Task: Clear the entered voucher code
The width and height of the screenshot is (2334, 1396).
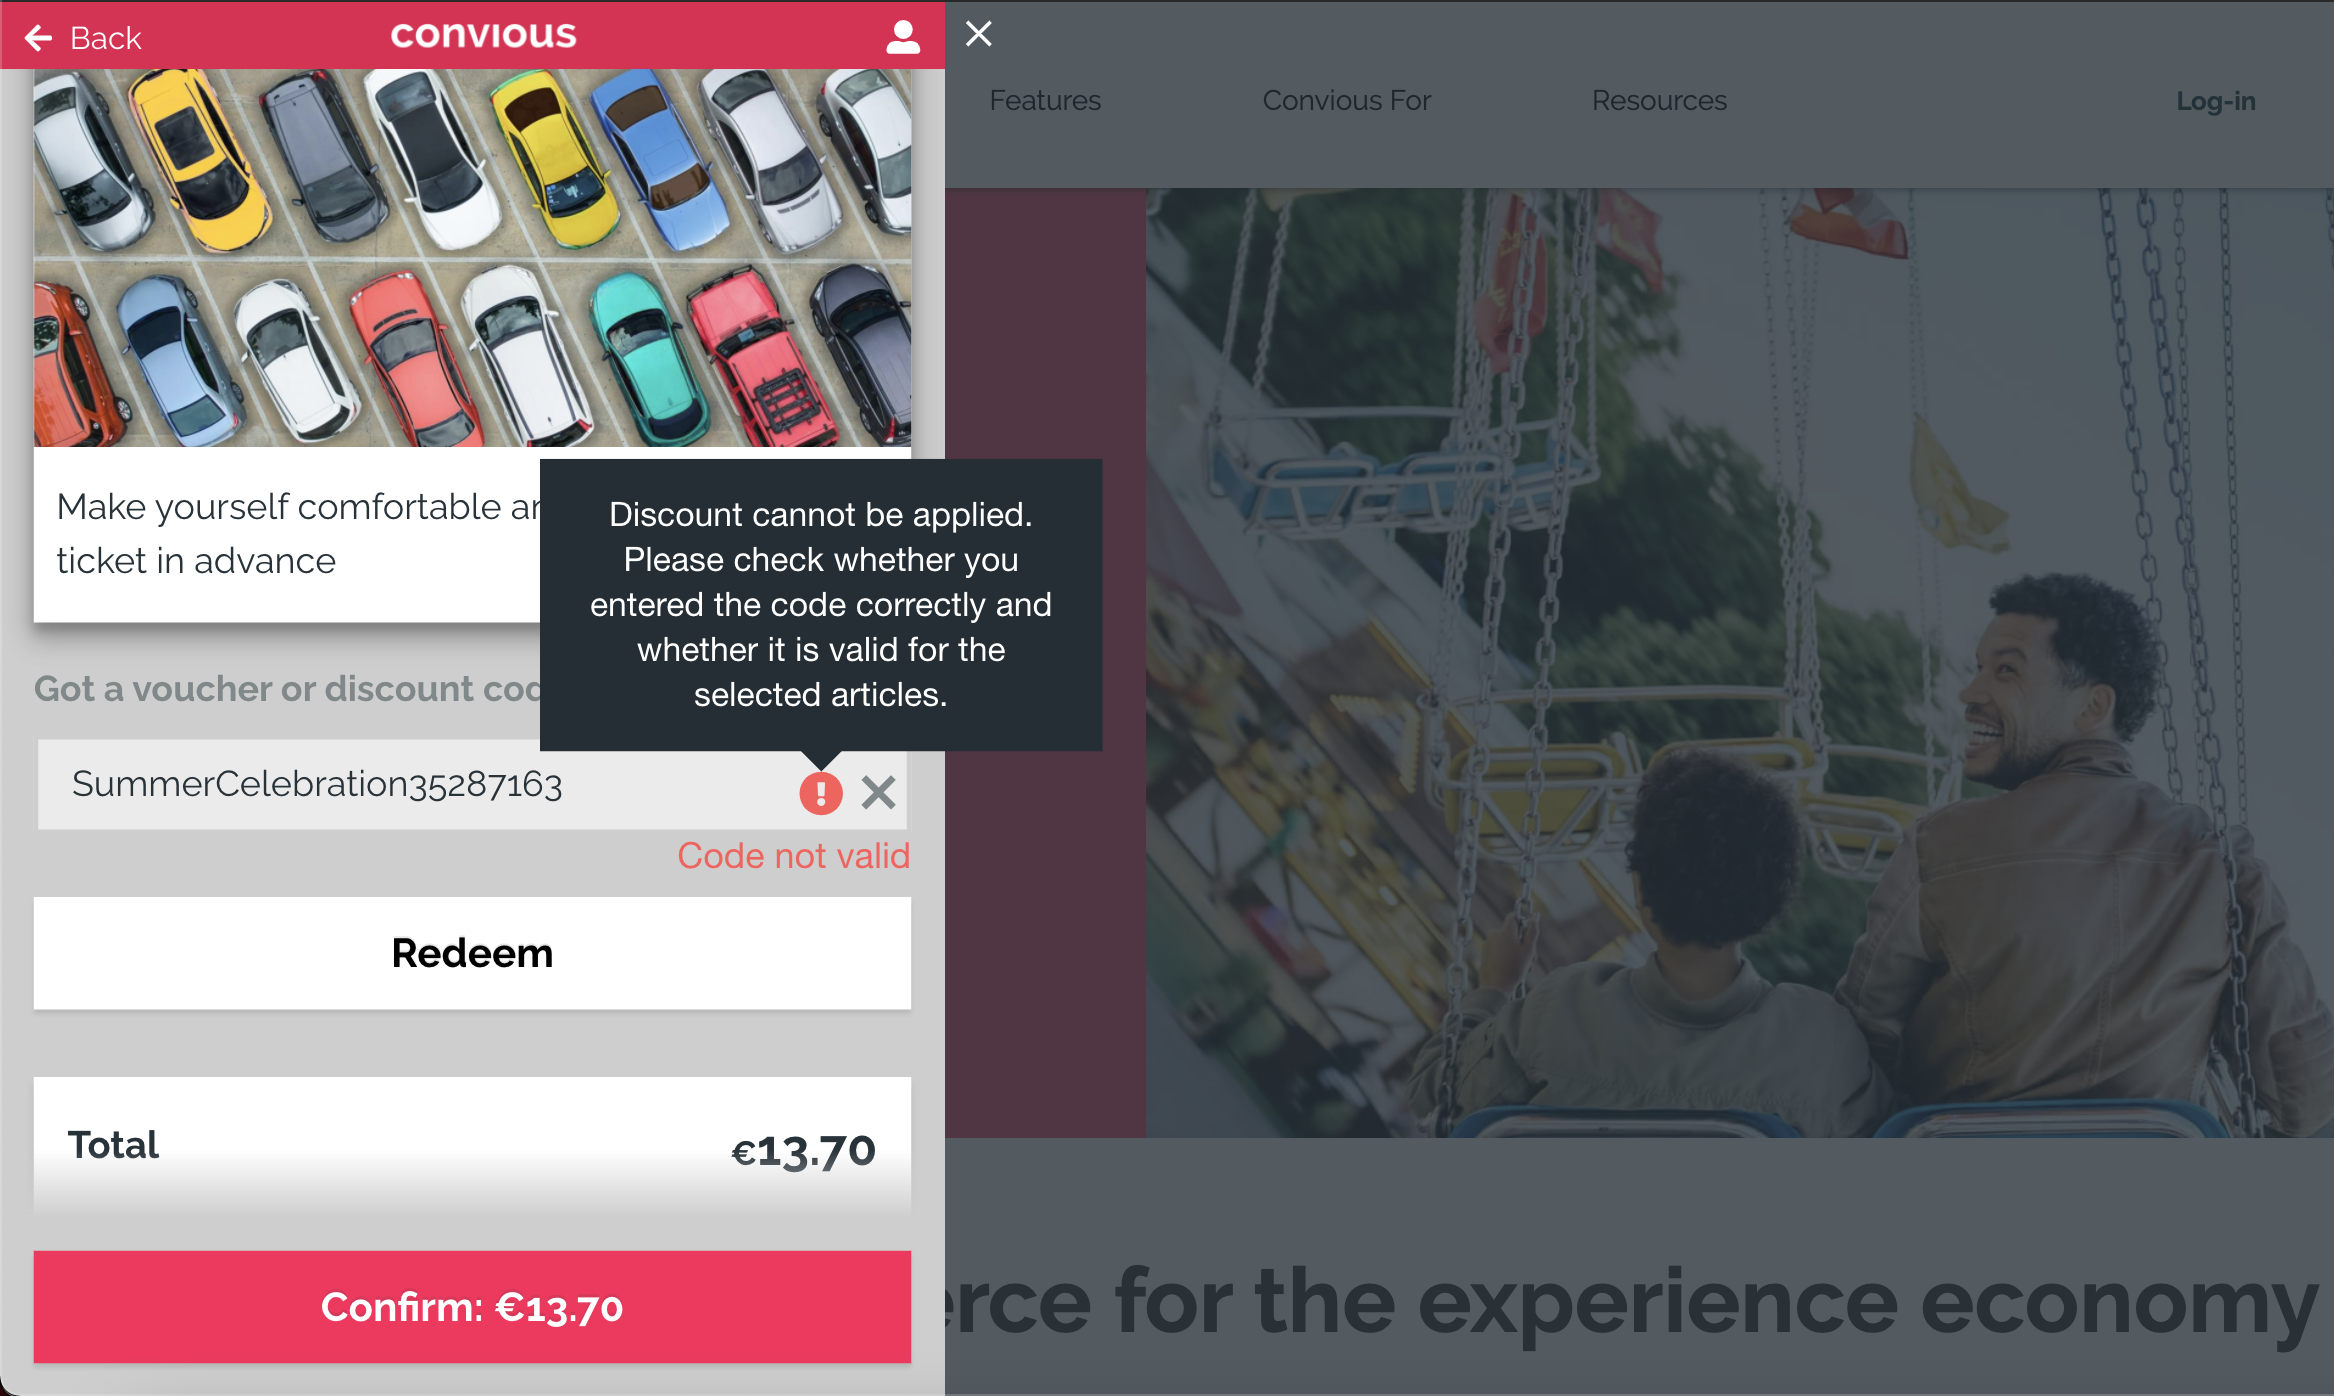Action: 878,793
